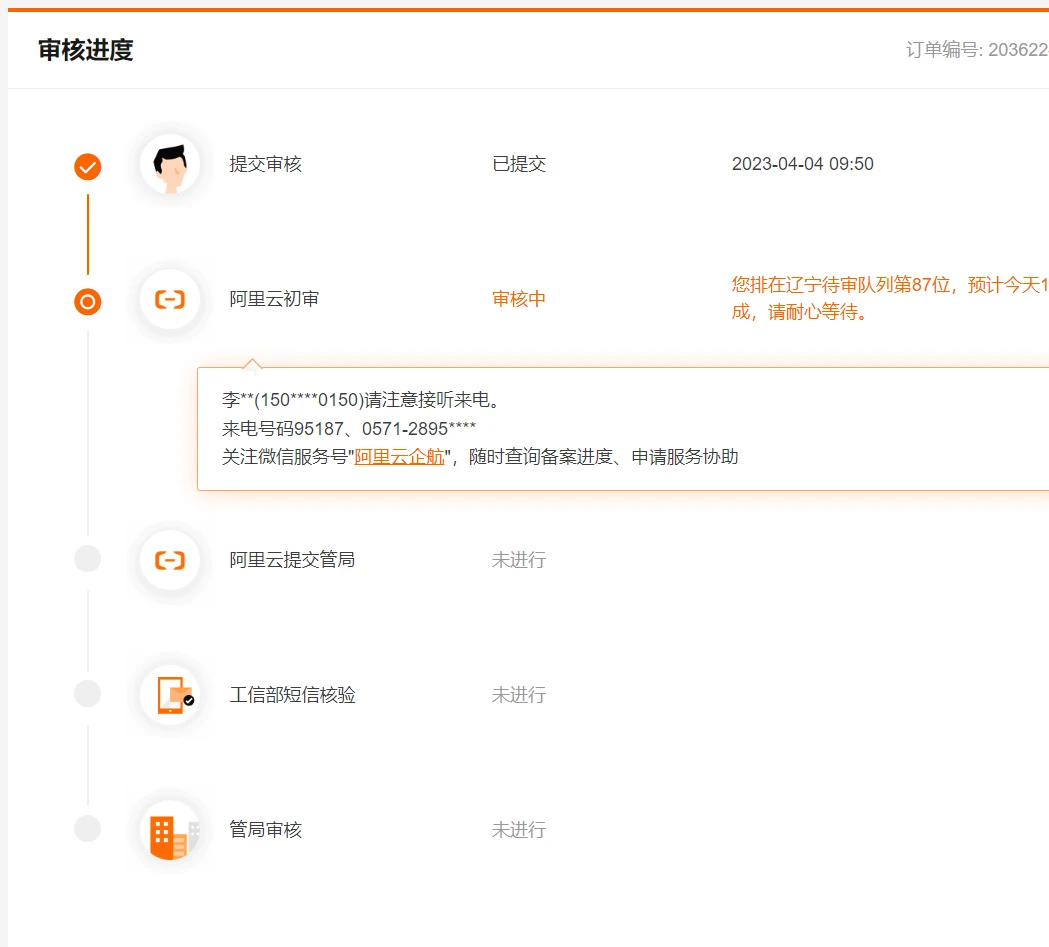Click the Aliyun logo beside 阿里云提交管局

tap(170, 560)
